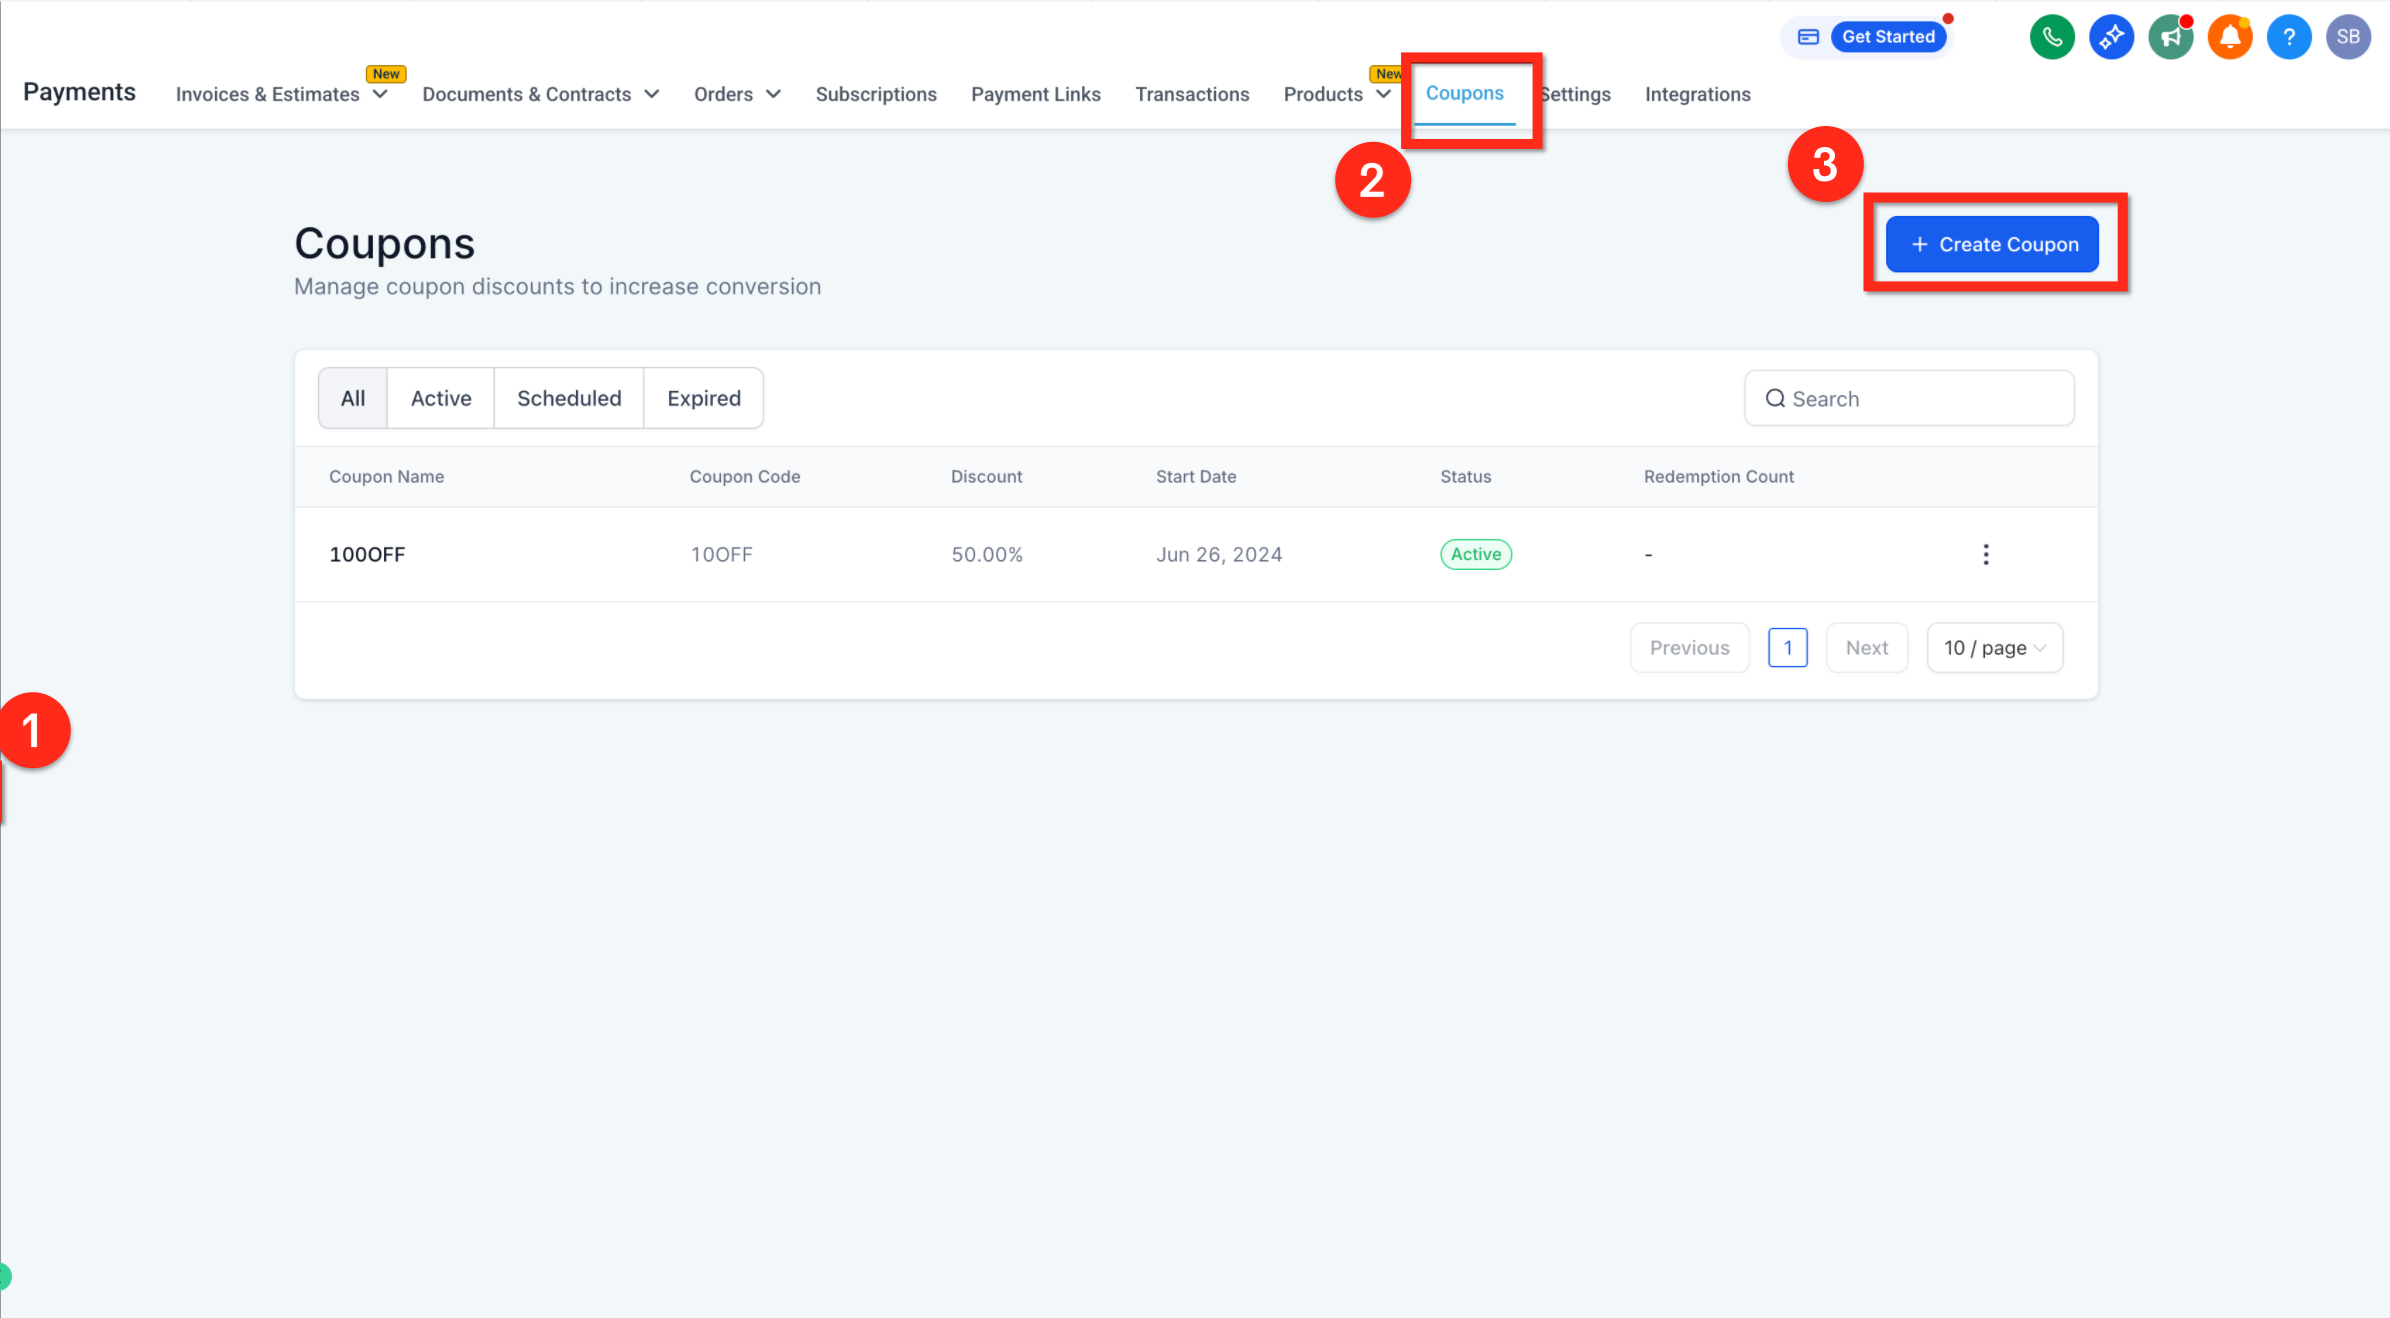Click the Jun 26, 2024 start date

coord(1219,554)
